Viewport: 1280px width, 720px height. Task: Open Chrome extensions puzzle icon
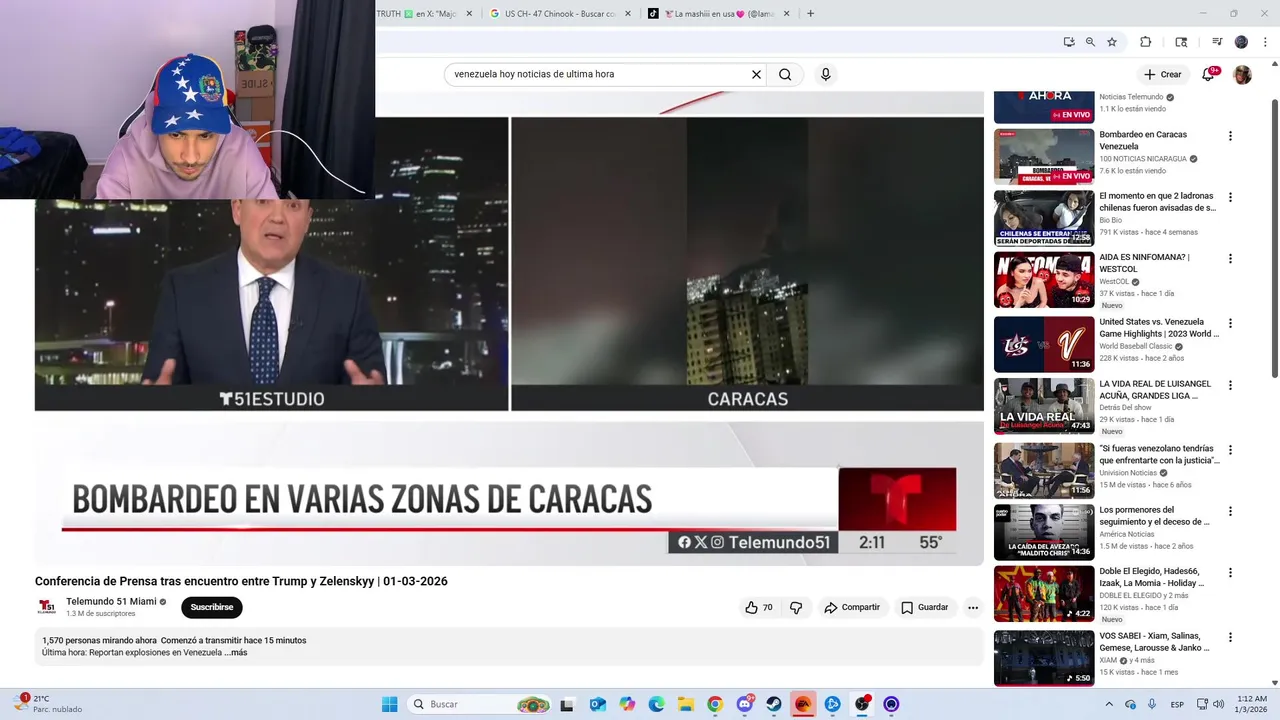(1146, 42)
